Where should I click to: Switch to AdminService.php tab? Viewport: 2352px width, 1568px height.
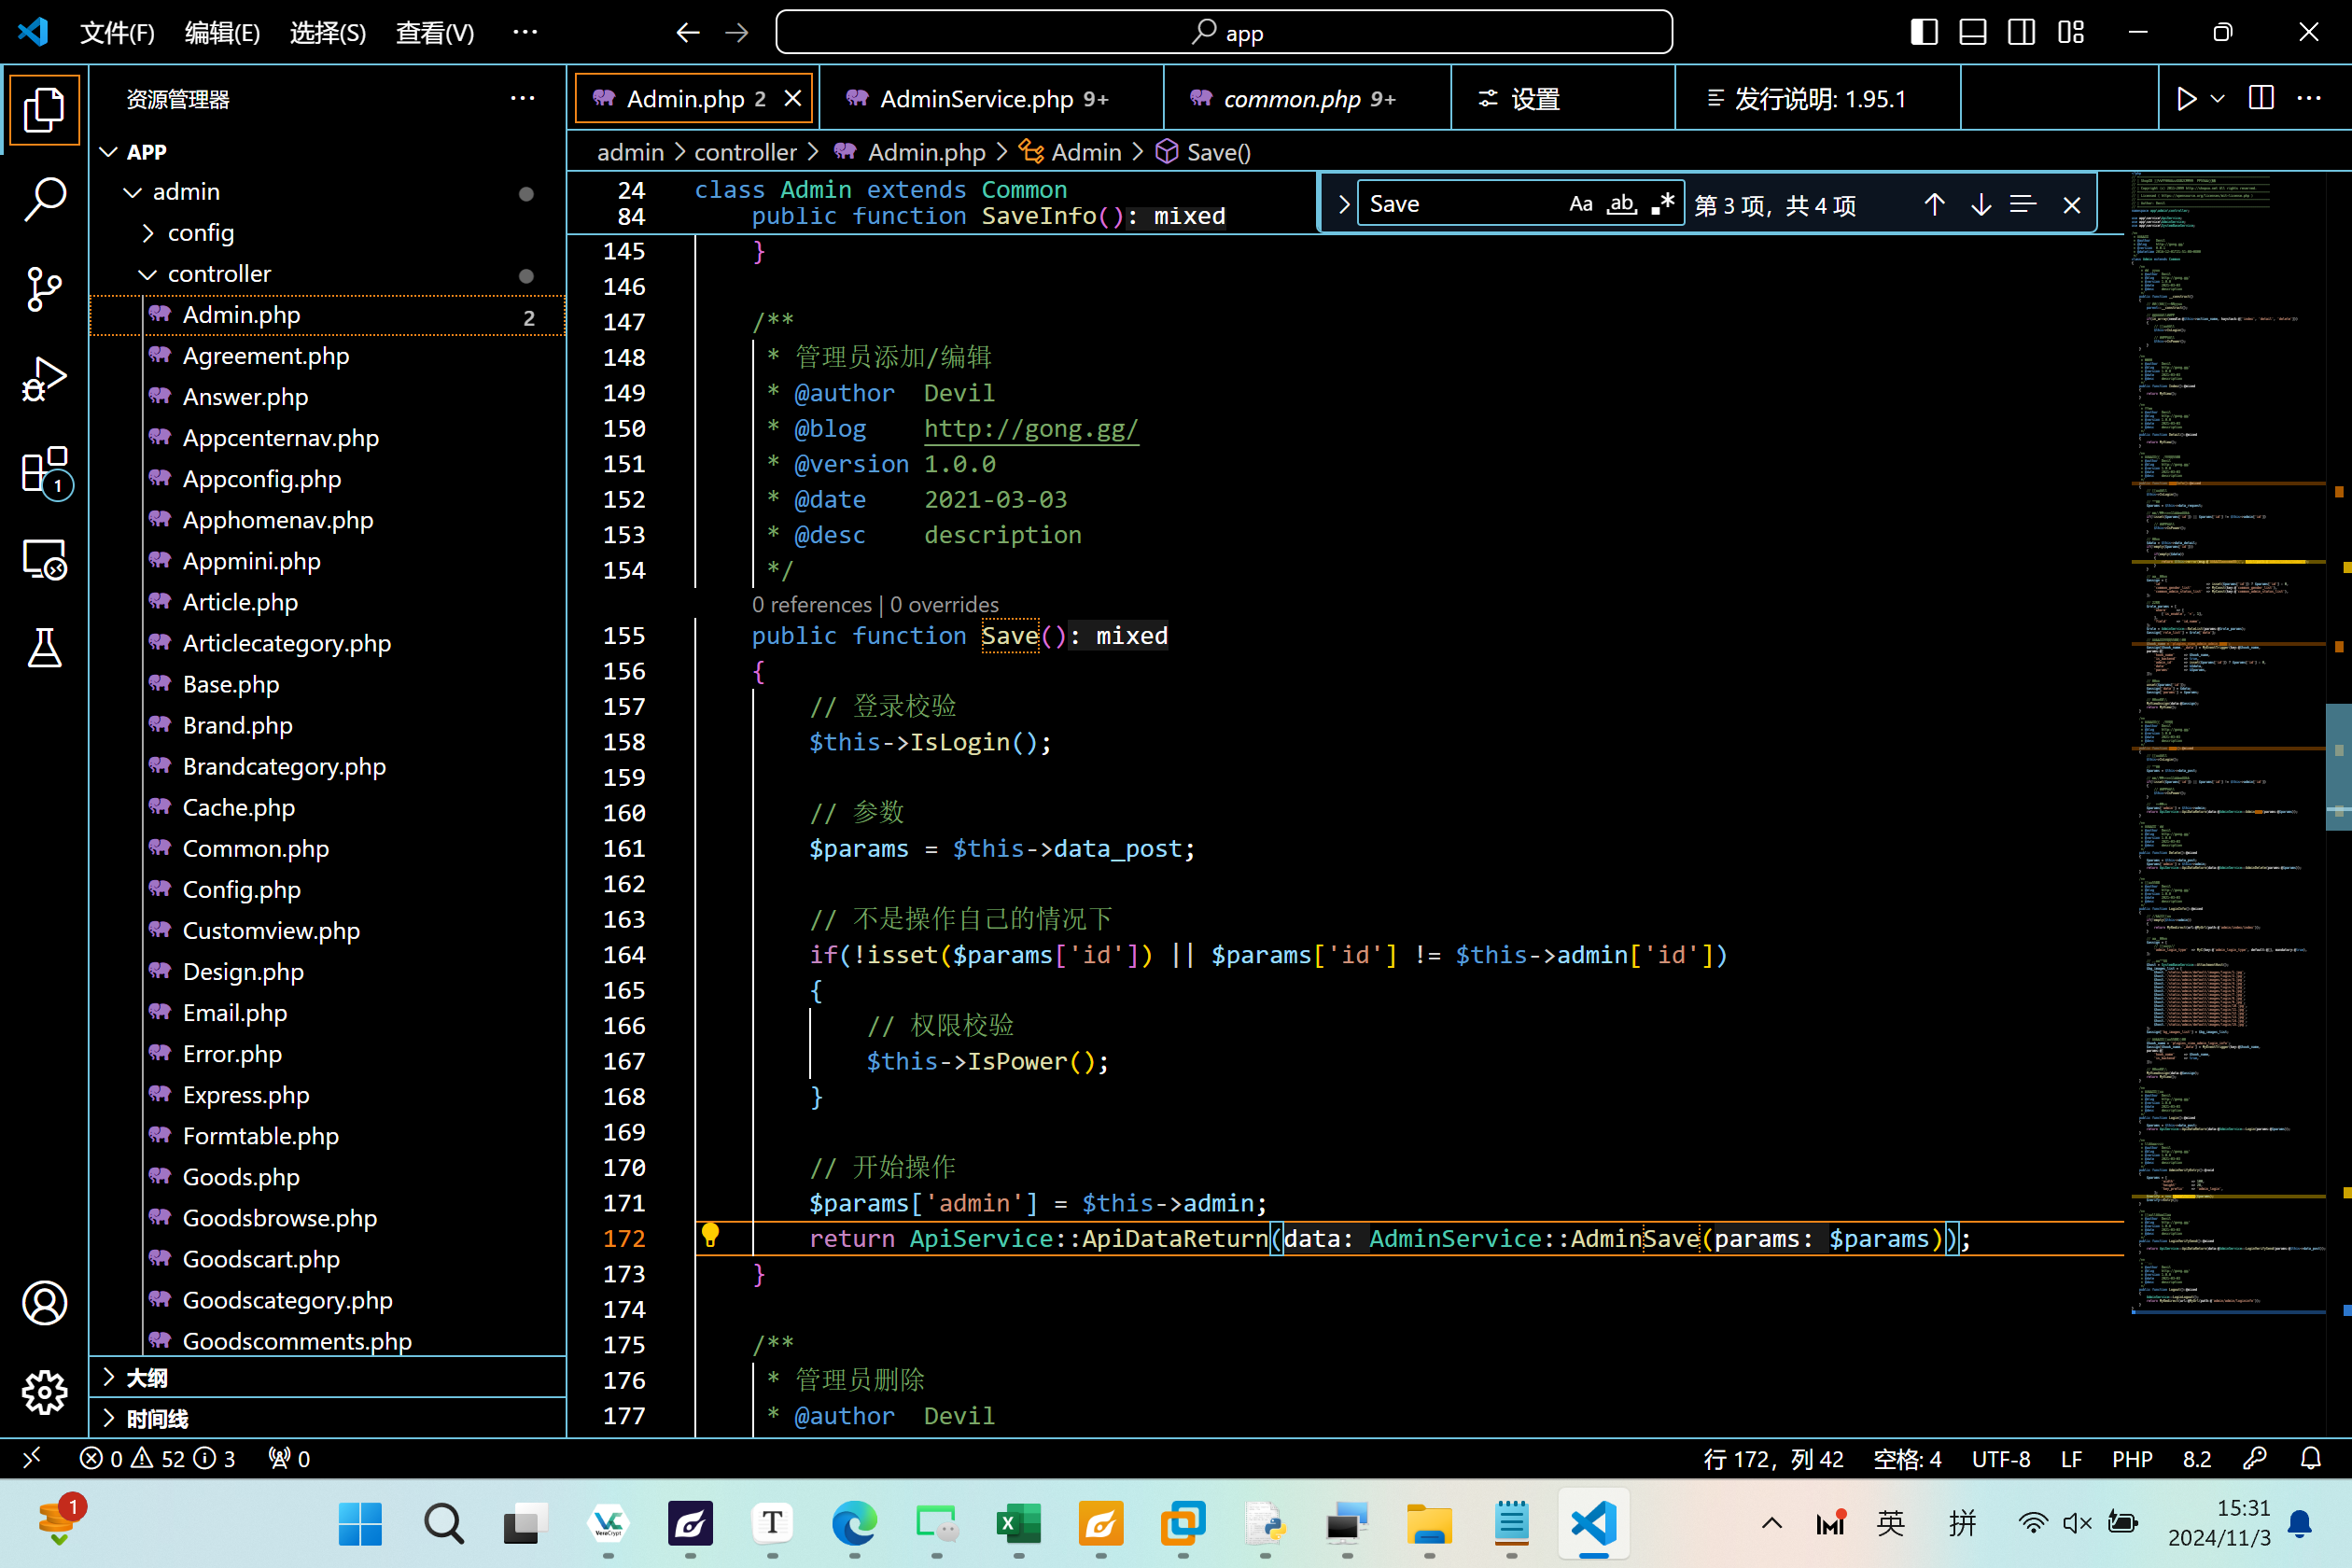(x=992, y=99)
